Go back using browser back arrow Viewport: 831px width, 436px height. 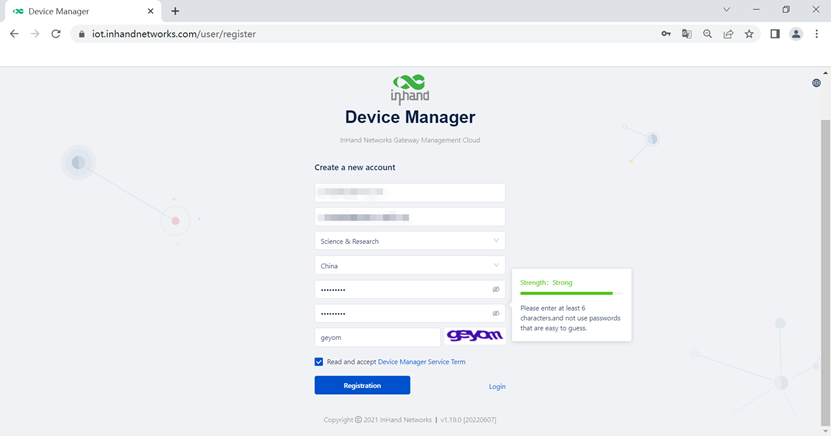[x=14, y=34]
